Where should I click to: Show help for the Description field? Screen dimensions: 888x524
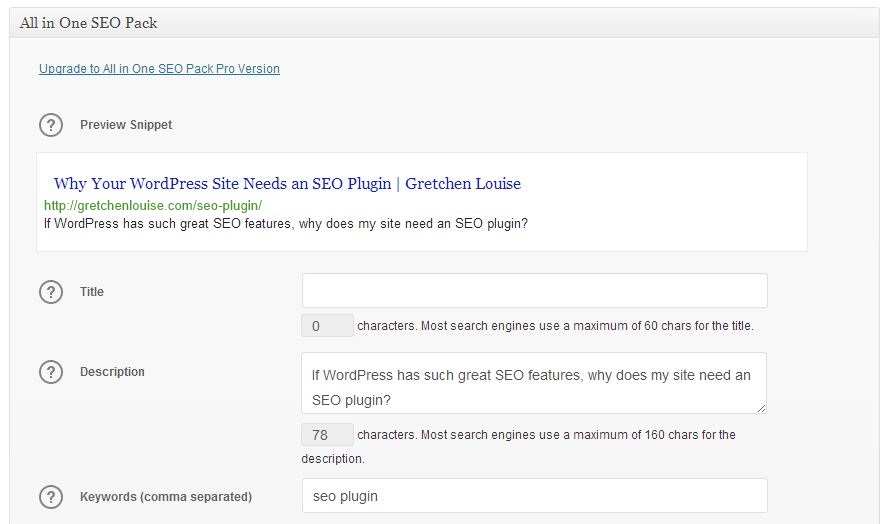pyautogui.click(x=51, y=372)
